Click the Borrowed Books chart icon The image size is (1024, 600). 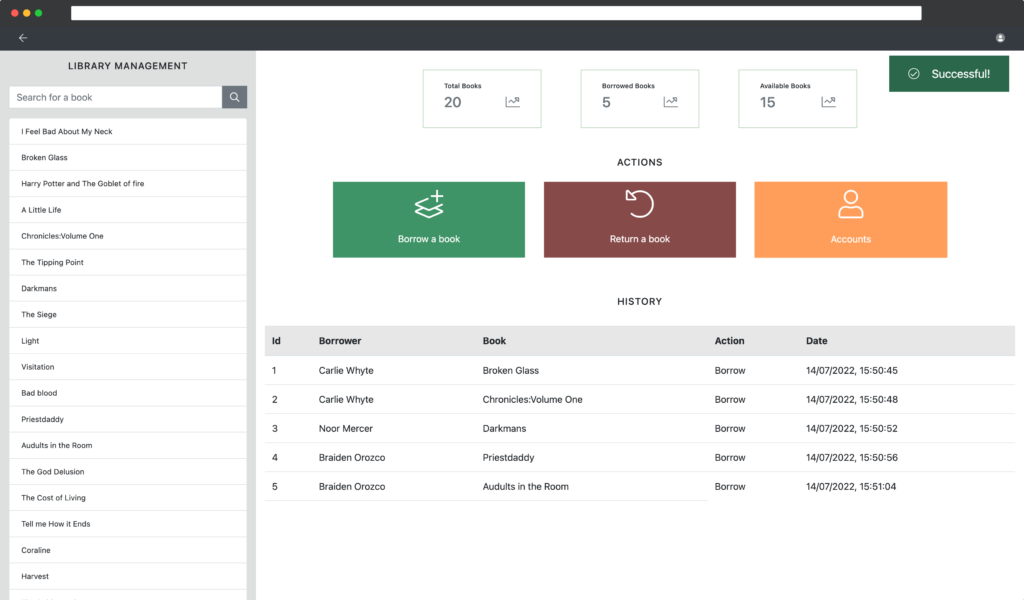coord(670,102)
